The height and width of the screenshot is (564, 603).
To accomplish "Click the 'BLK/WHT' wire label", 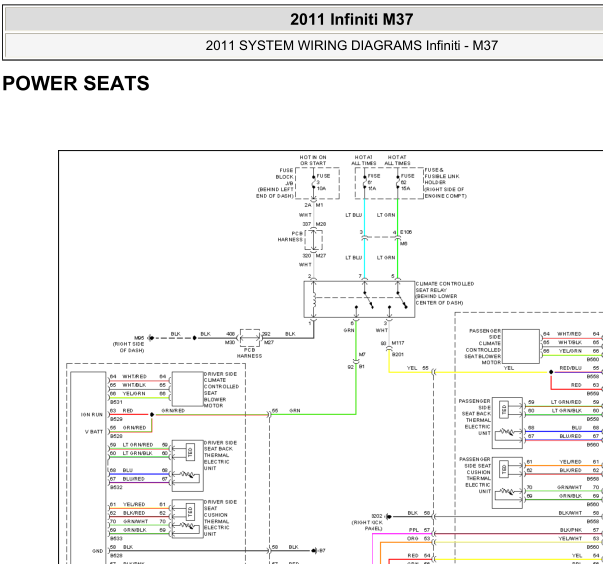I will point(570,513).
